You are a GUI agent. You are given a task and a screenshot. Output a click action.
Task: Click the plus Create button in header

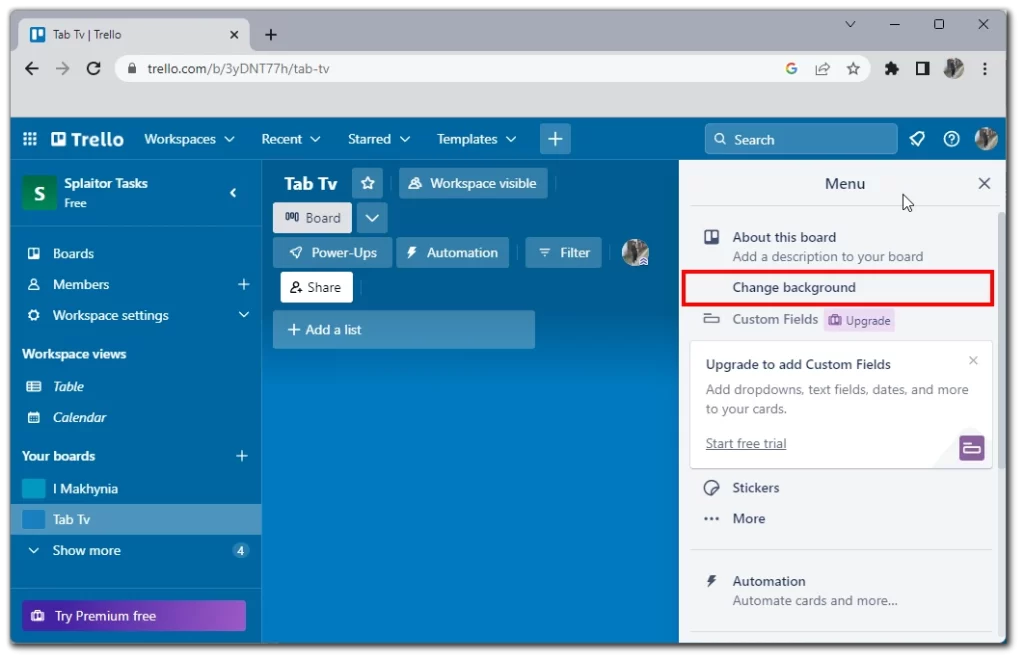(555, 139)
